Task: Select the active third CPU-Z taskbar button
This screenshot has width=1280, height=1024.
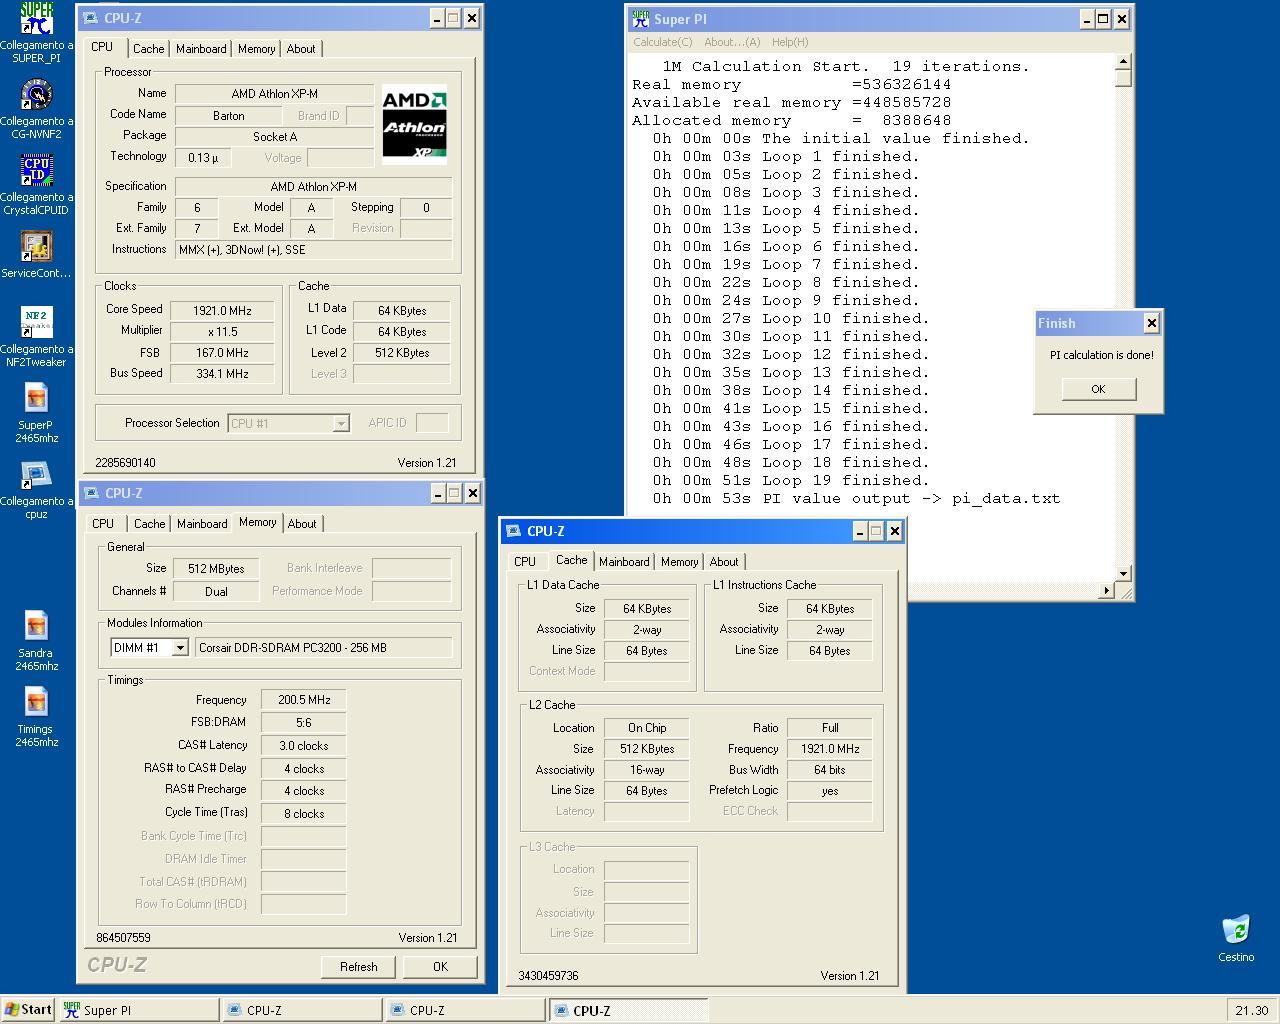Action: (628, 1010)
